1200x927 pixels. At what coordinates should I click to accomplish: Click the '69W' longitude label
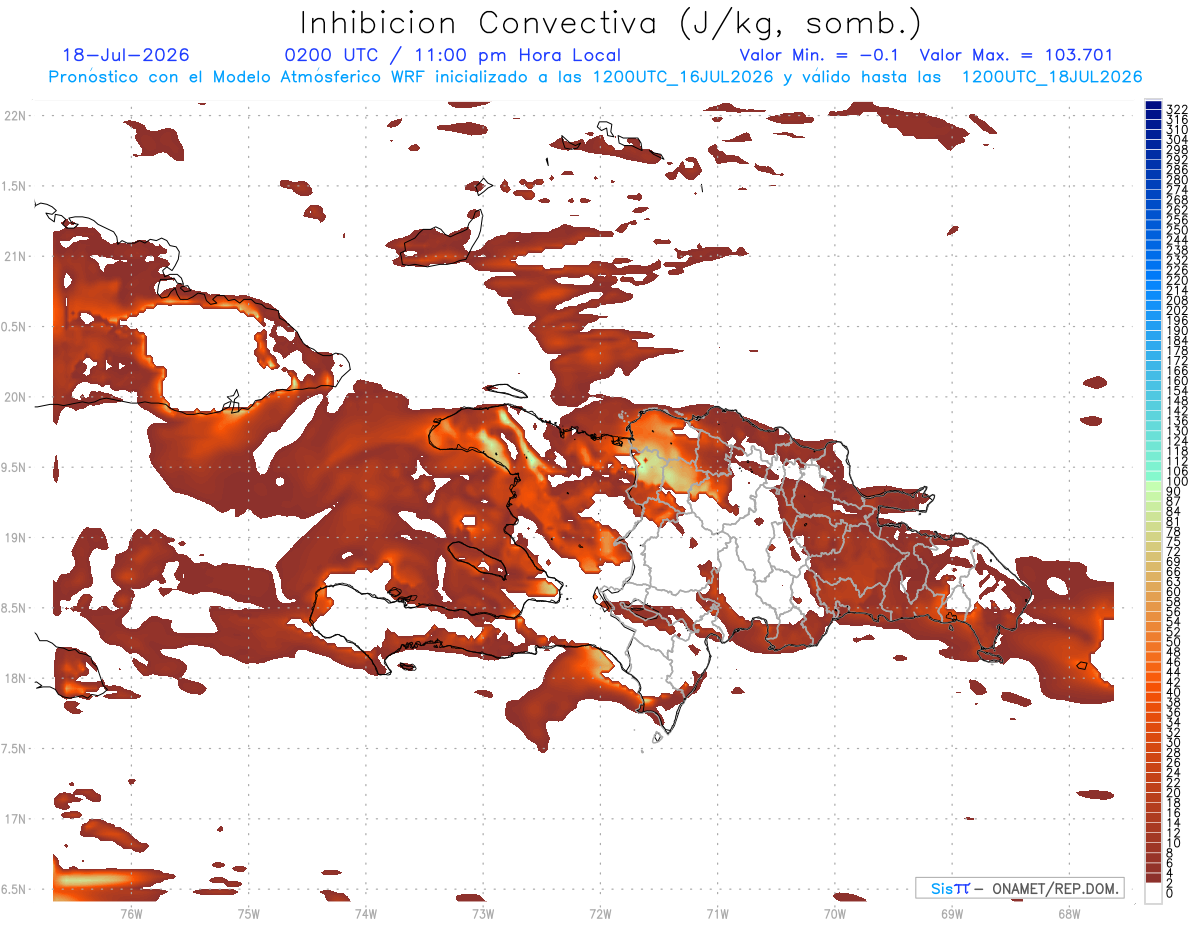[951, 913]
